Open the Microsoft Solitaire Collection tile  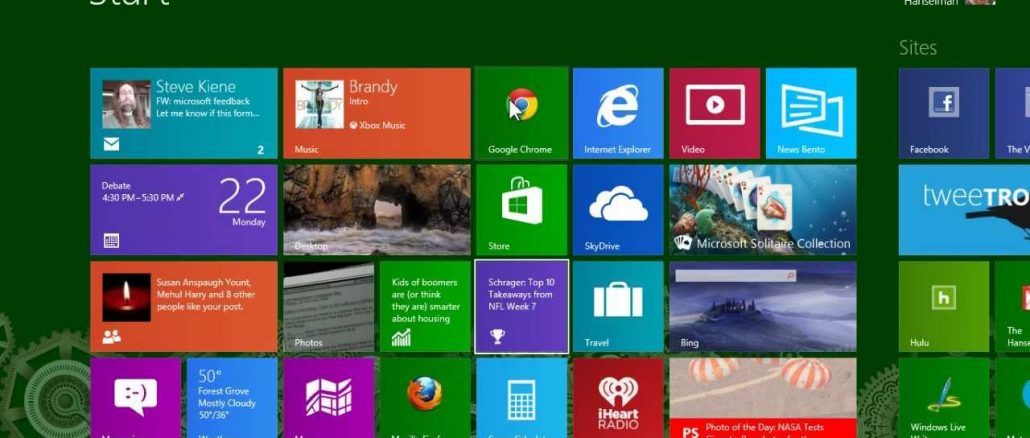click(762, 209)
